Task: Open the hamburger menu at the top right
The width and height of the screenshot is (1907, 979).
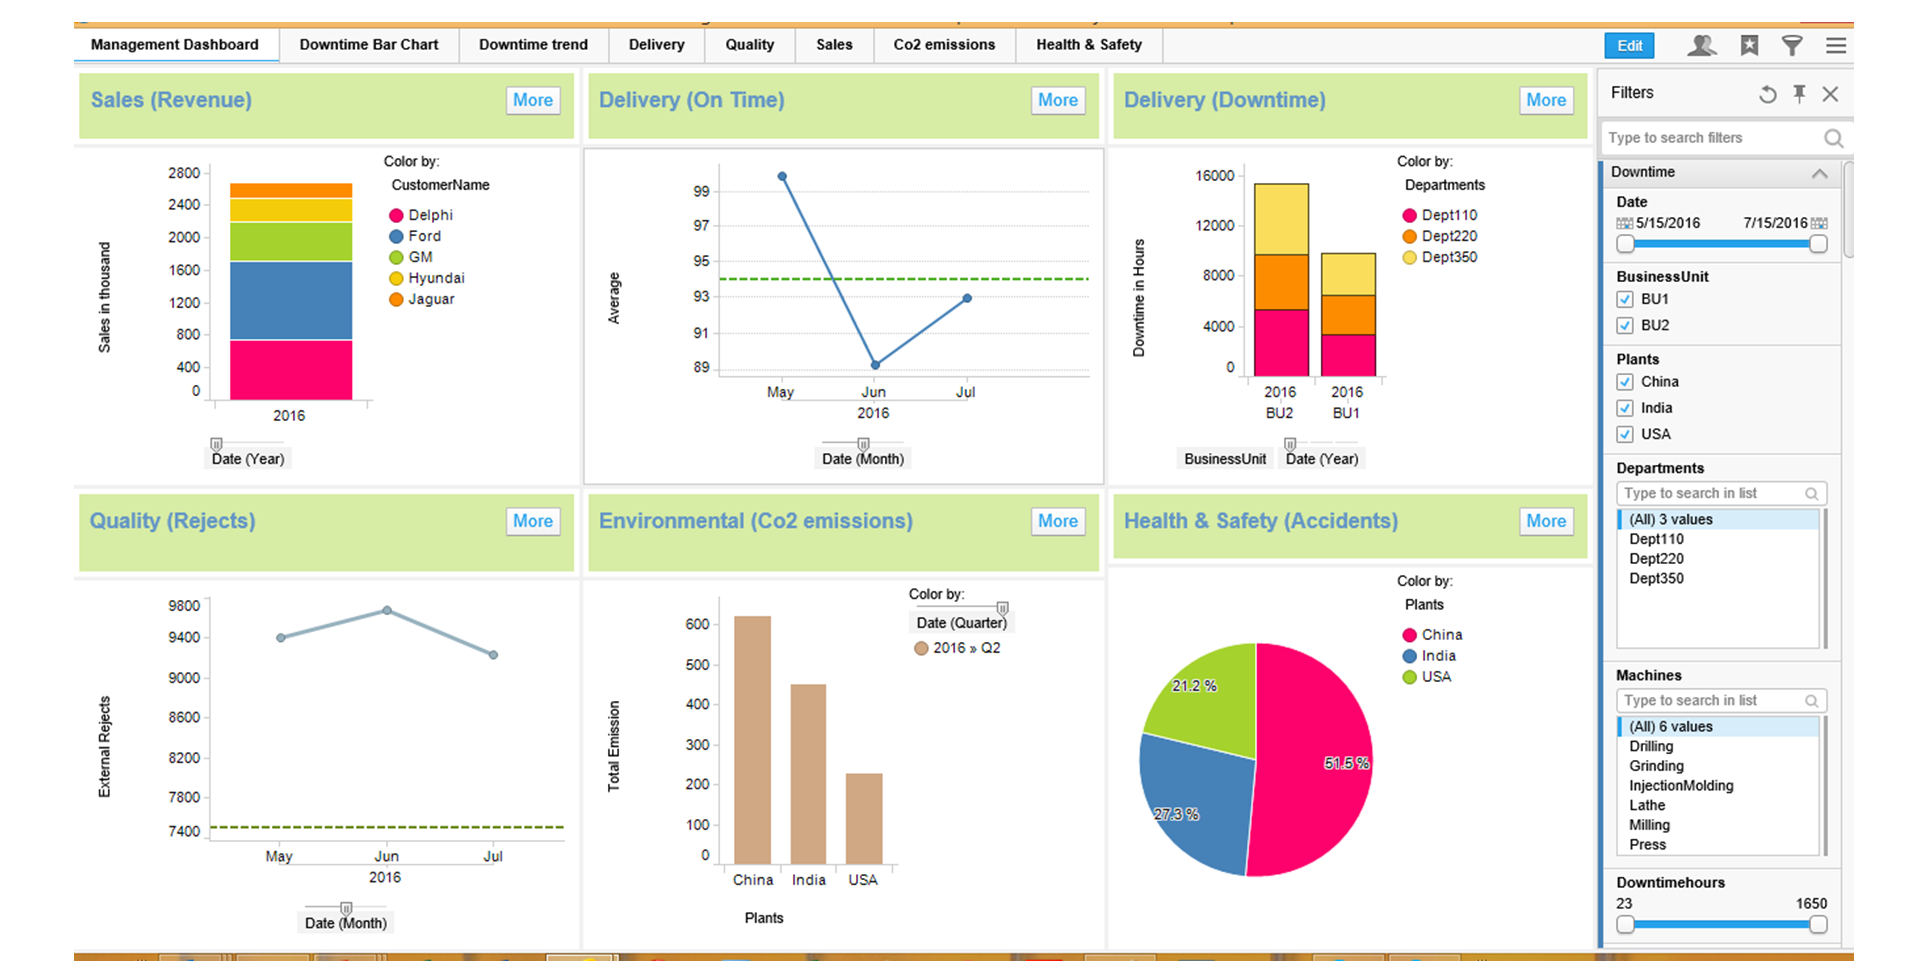Action: pos(1836,45)
